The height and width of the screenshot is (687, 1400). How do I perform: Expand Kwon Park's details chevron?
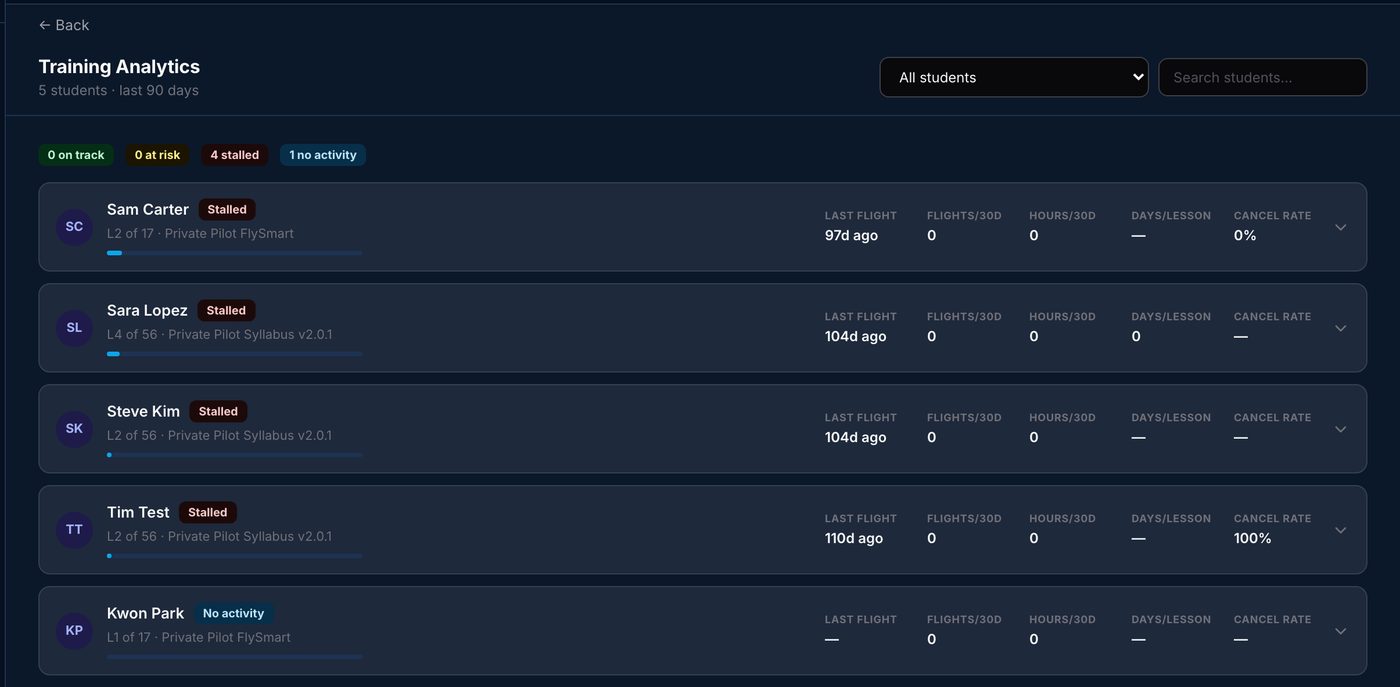(x=1341, y=631)
